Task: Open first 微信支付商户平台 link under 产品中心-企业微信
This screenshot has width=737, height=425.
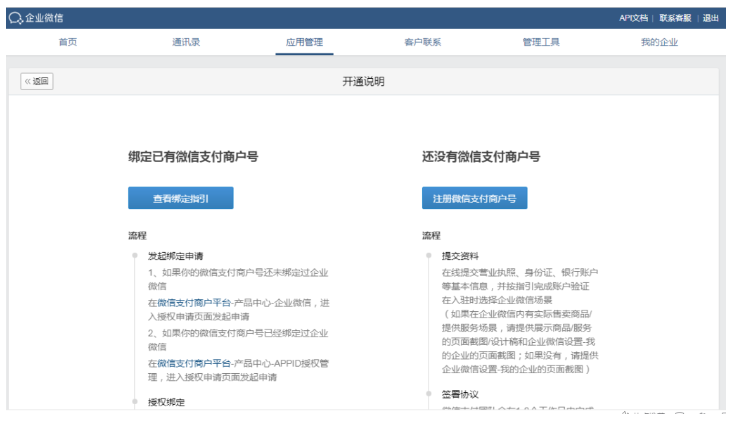Action: [194, 303]
